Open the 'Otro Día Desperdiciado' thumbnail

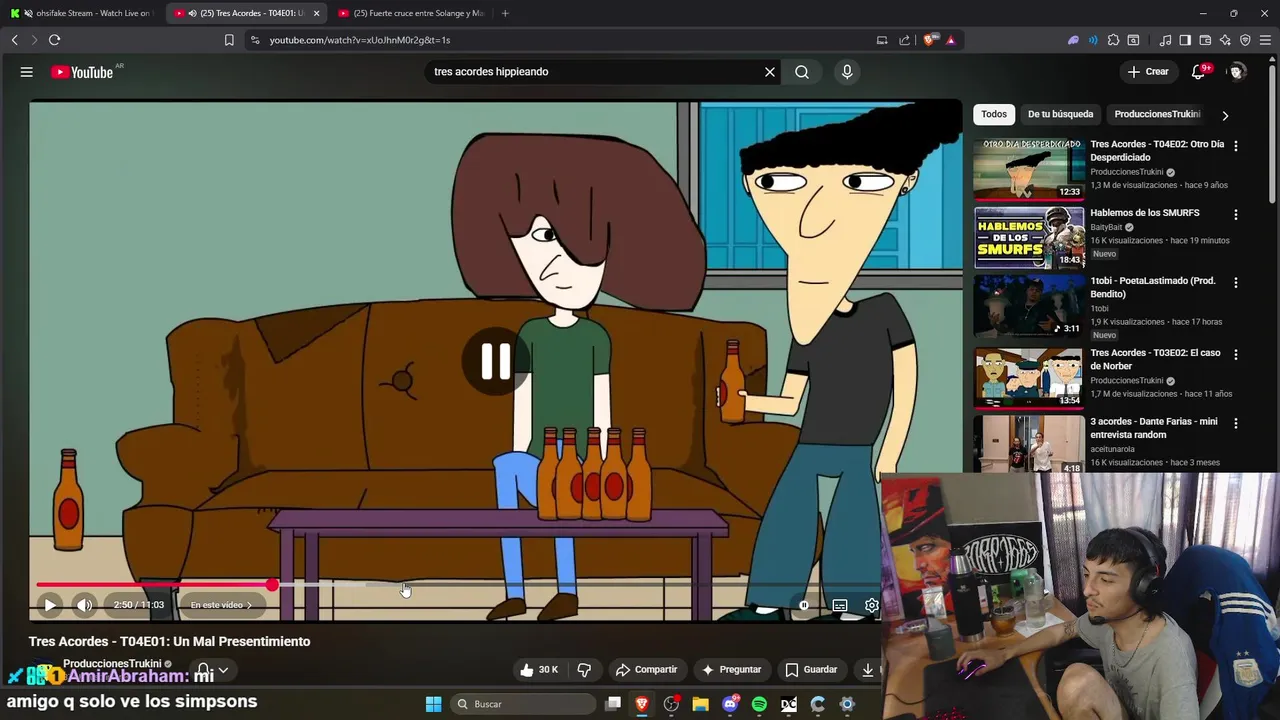click(x=1029, y=169)
